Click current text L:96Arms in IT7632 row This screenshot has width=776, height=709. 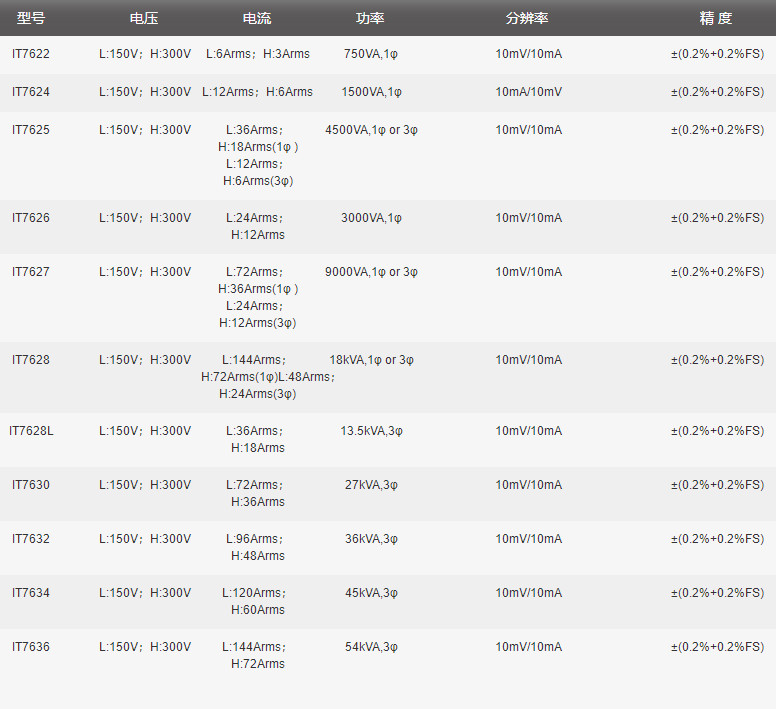click(x=252, y=539)
